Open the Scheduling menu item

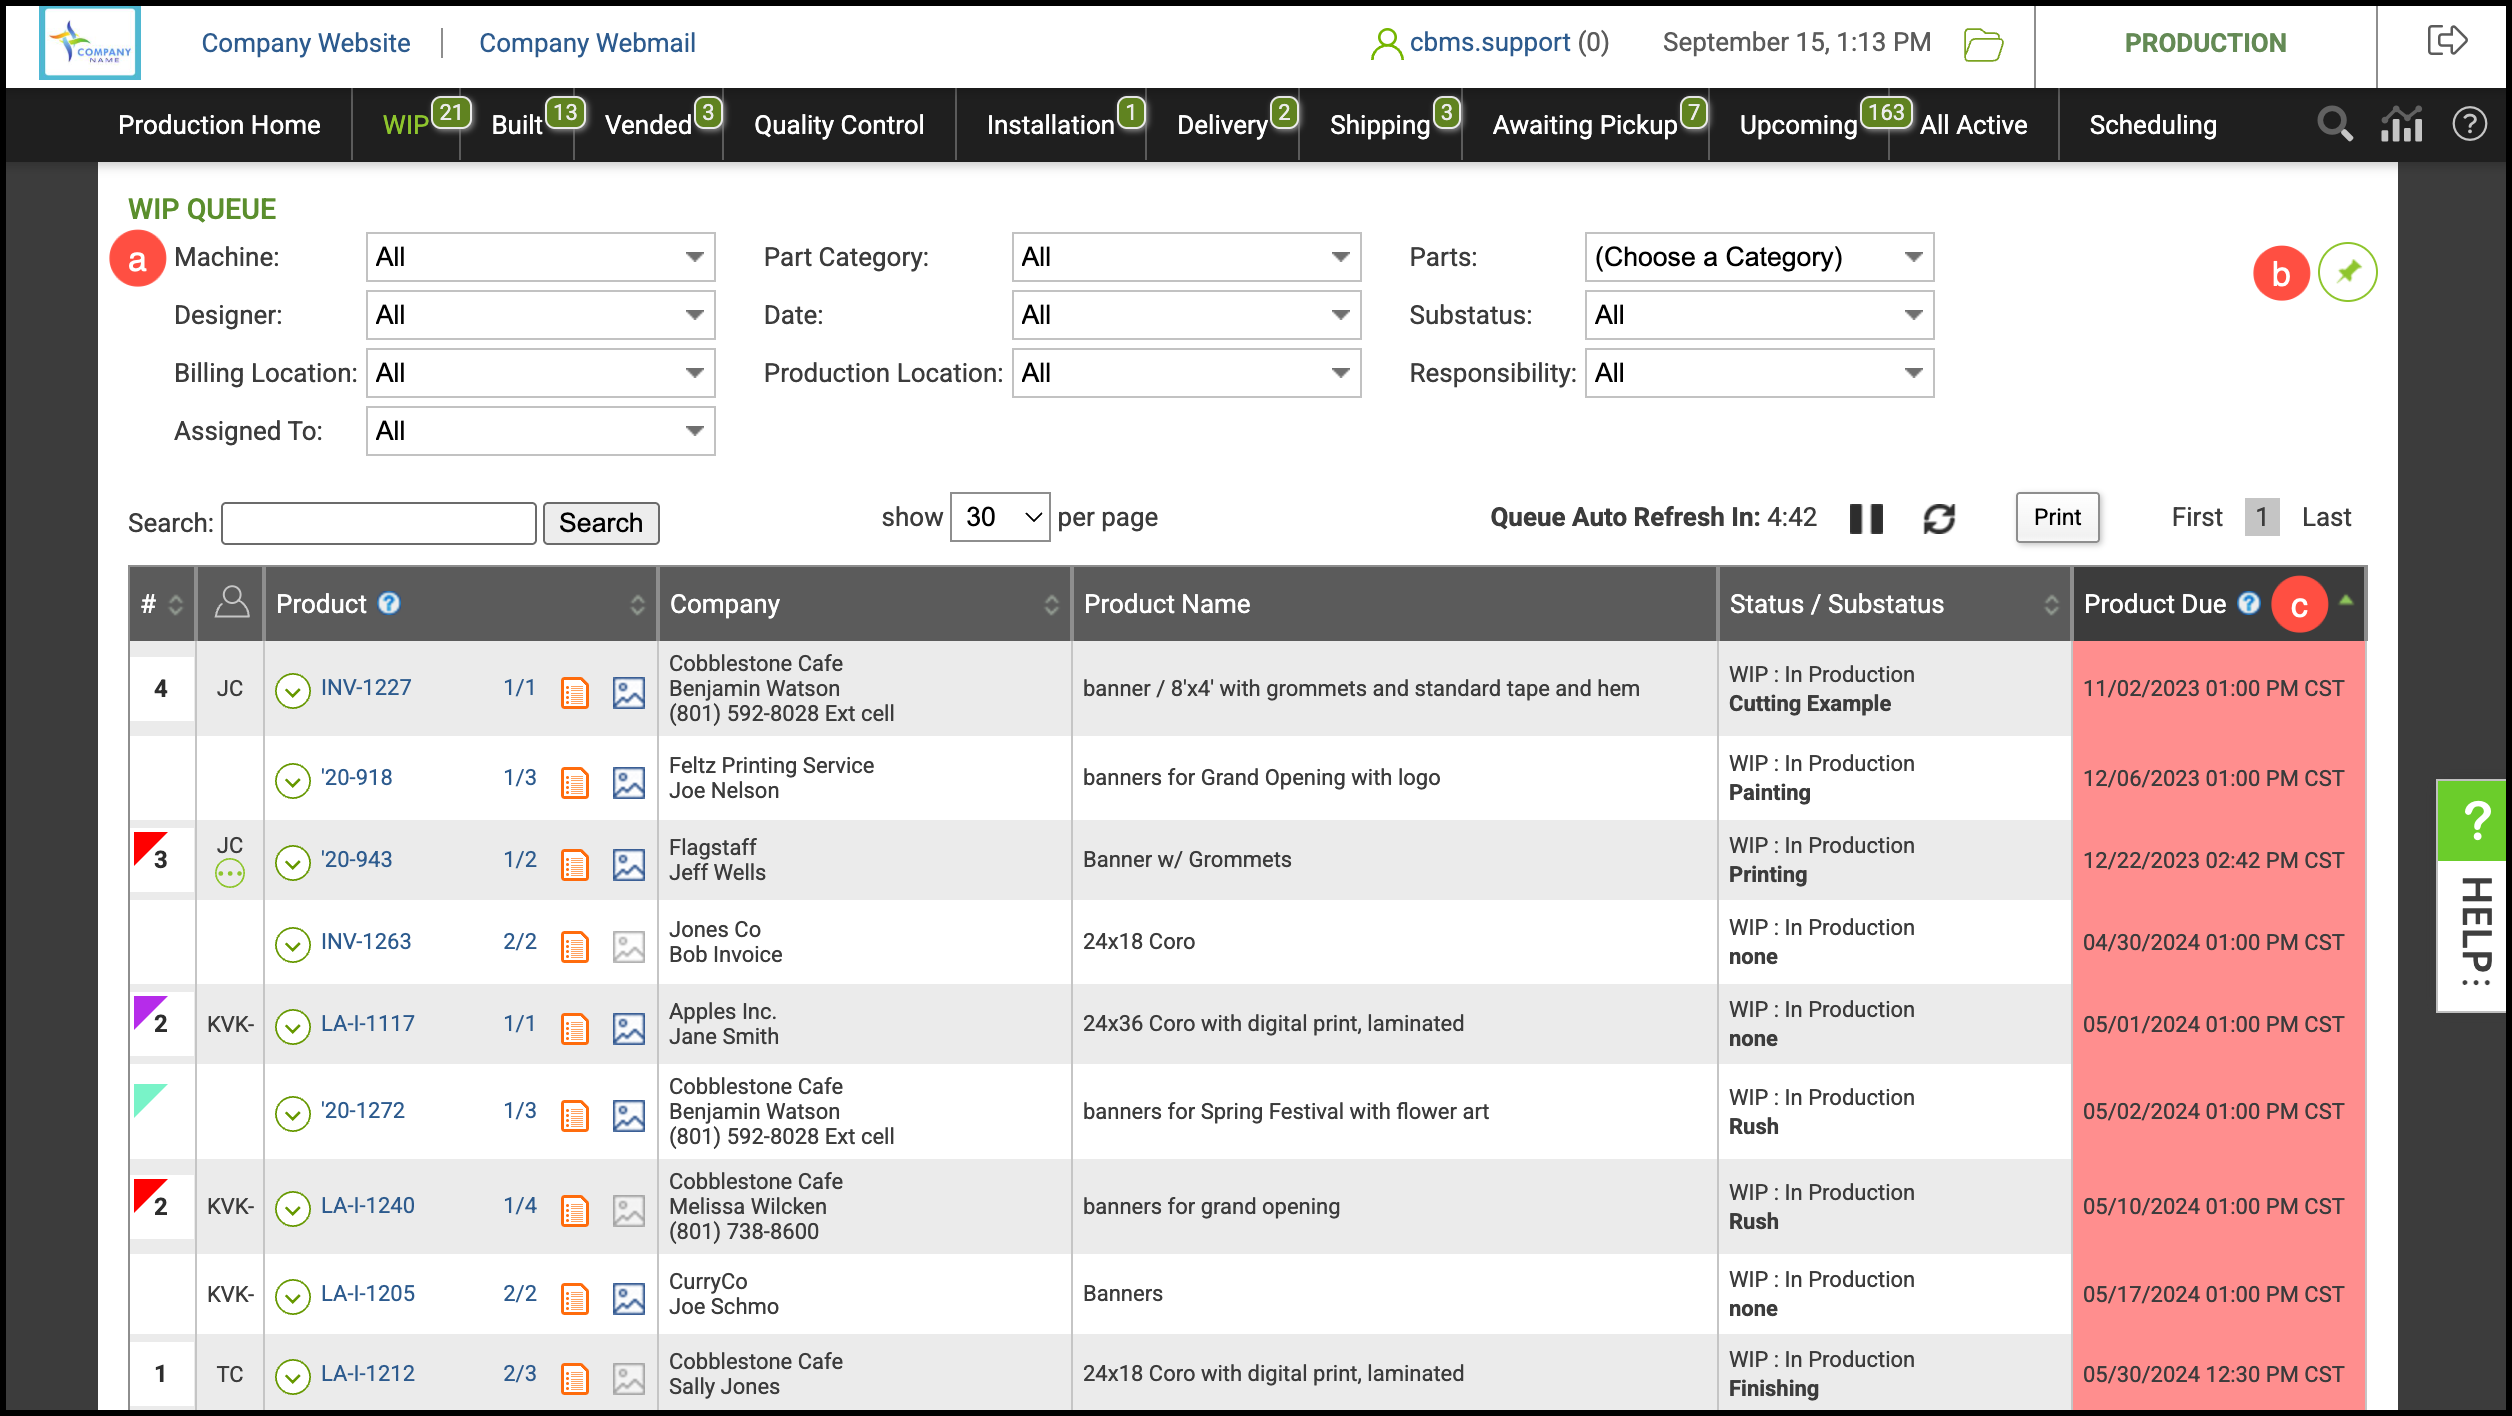coord(2152,125)
